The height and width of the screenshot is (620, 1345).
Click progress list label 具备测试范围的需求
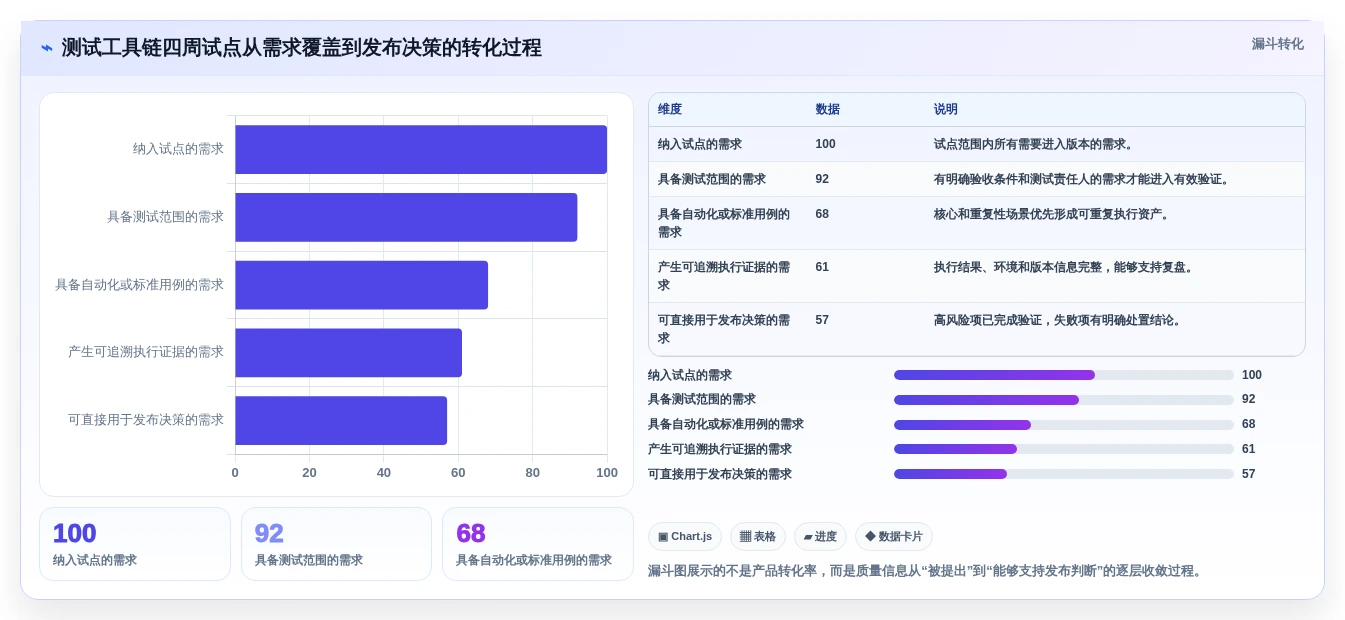click(x=702, y=400)
